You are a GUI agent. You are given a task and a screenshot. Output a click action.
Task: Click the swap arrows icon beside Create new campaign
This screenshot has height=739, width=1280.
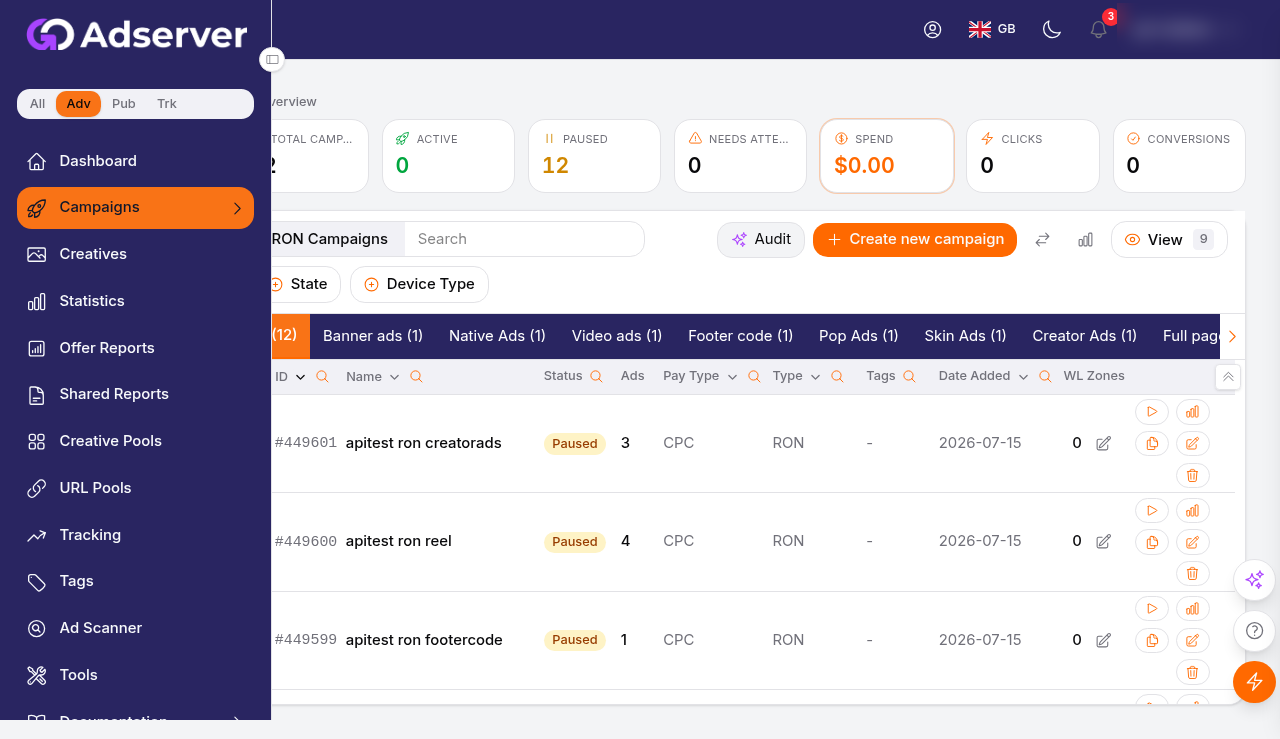pyautogui.click(x=1042, y=240)
